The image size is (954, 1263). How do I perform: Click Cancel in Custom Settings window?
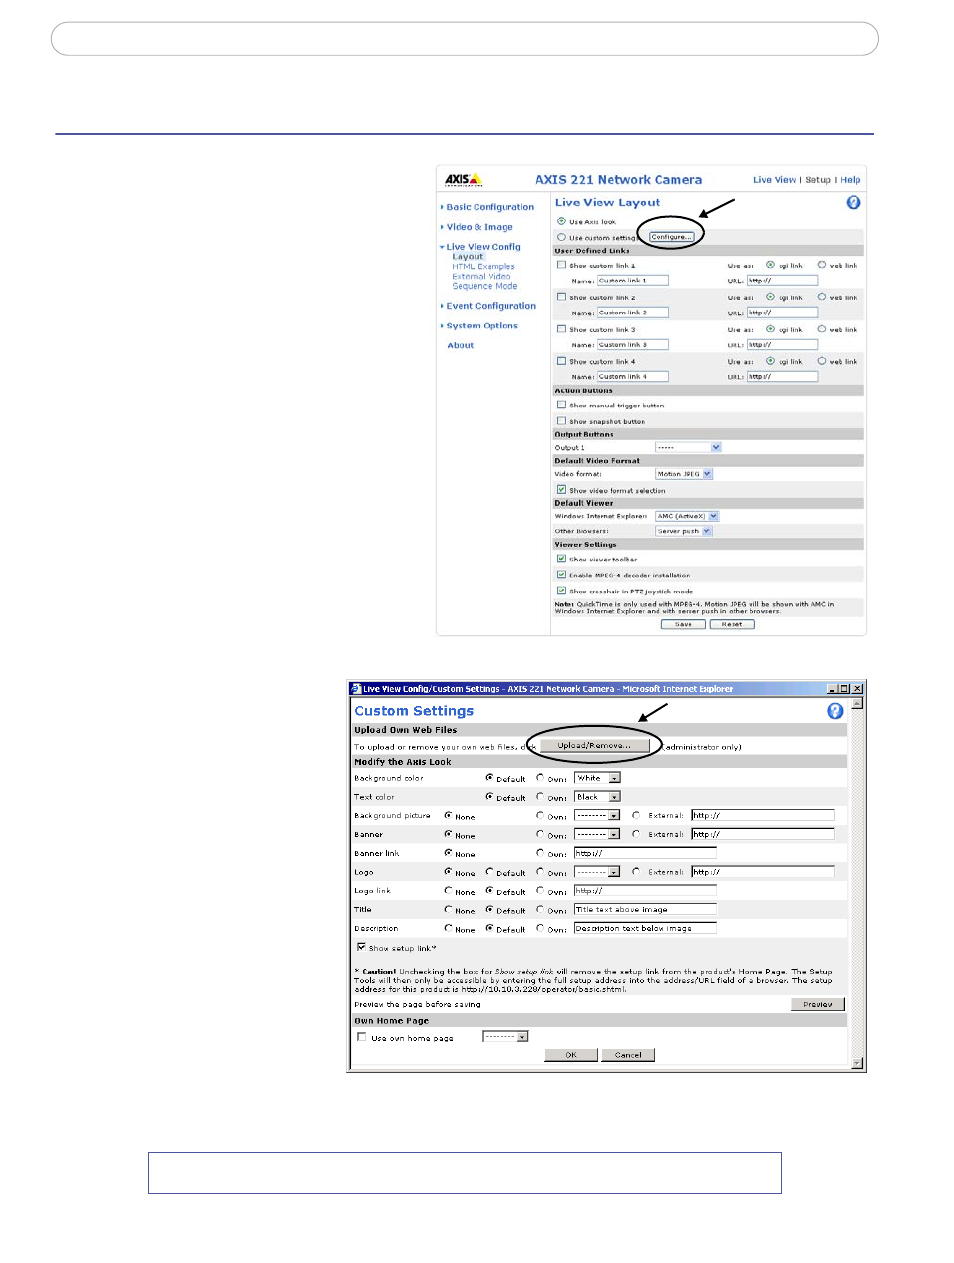[628, 1055]
